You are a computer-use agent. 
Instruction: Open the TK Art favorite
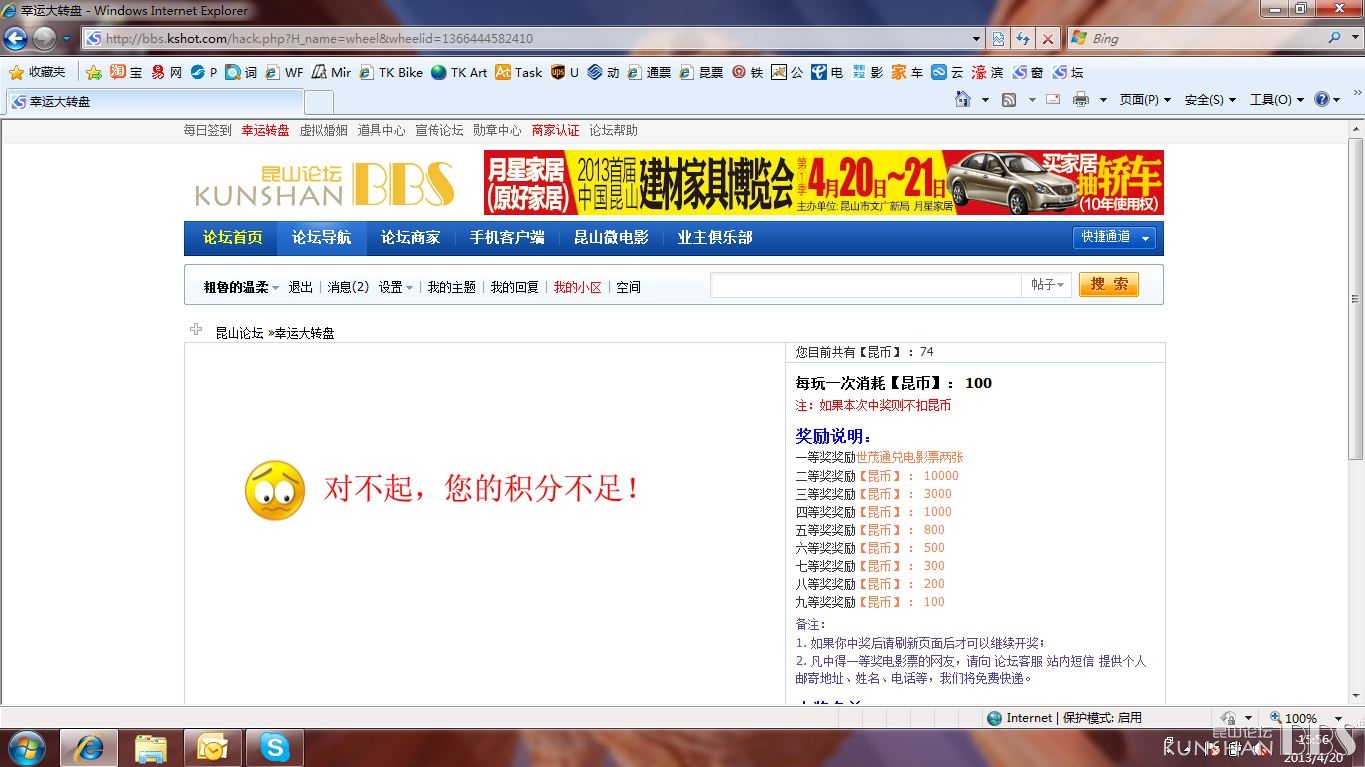[460, 72]
